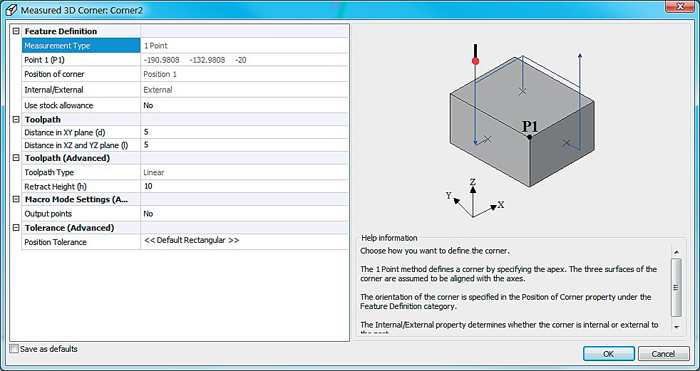The height and width of the screenshot is (371, 700).
Task: Edit the Point 1 coordinates field
Action: pos(244,60)
